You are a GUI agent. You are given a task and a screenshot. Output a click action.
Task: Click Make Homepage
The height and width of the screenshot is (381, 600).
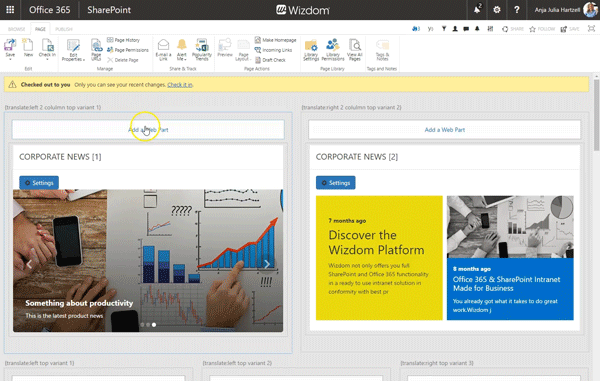click(x=276, y=40)
